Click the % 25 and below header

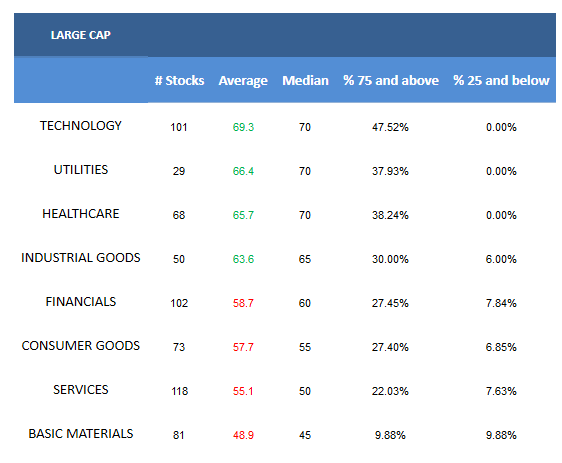click(x=501, y=80)
